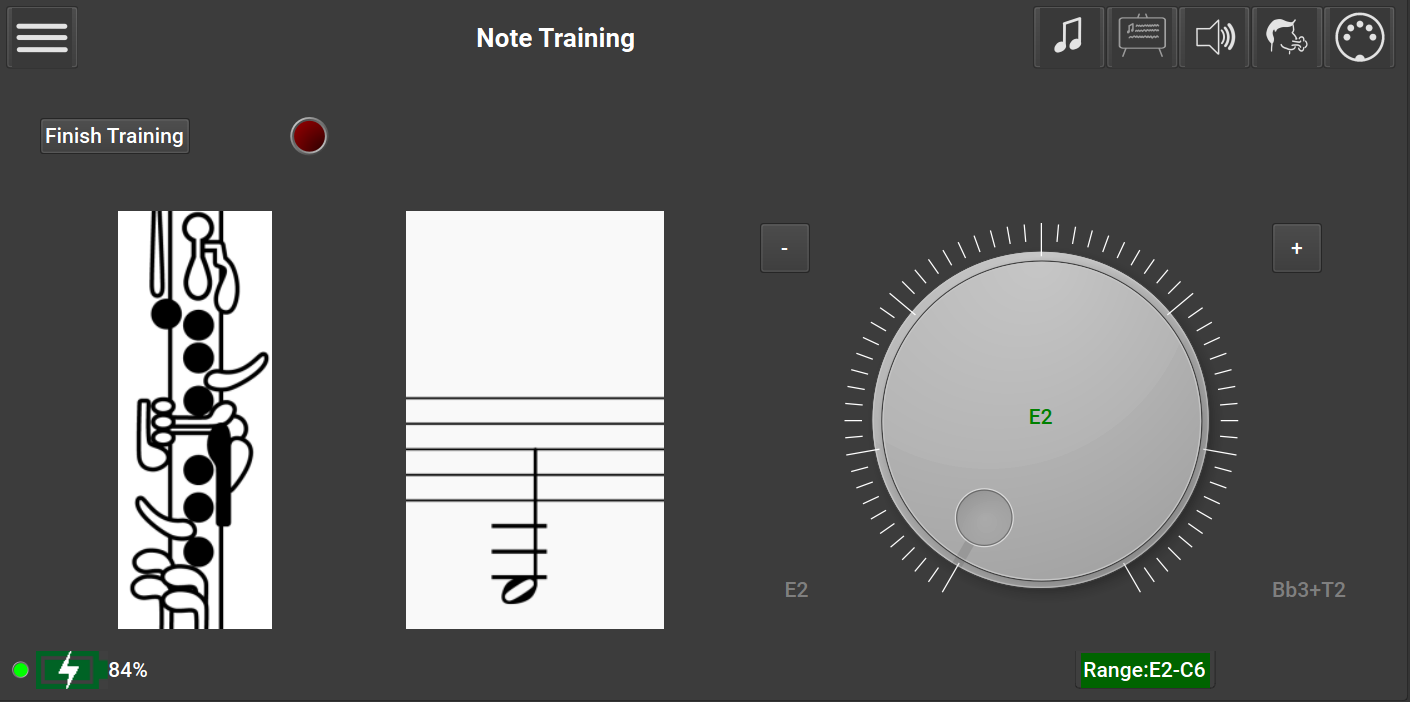1410x702 pixels.
Task: Click the minus button beside the dial
Action: pyautogui.click(x=785, y=248)
